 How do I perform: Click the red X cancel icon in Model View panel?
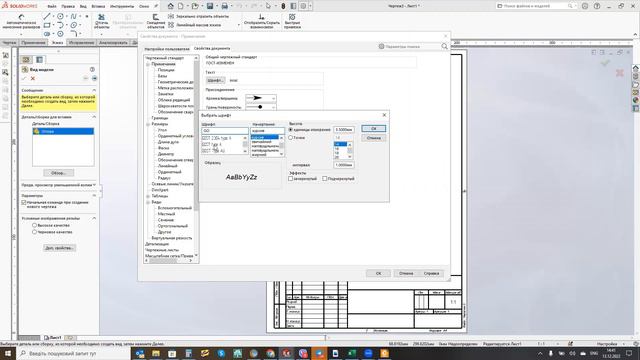point(33,78)
